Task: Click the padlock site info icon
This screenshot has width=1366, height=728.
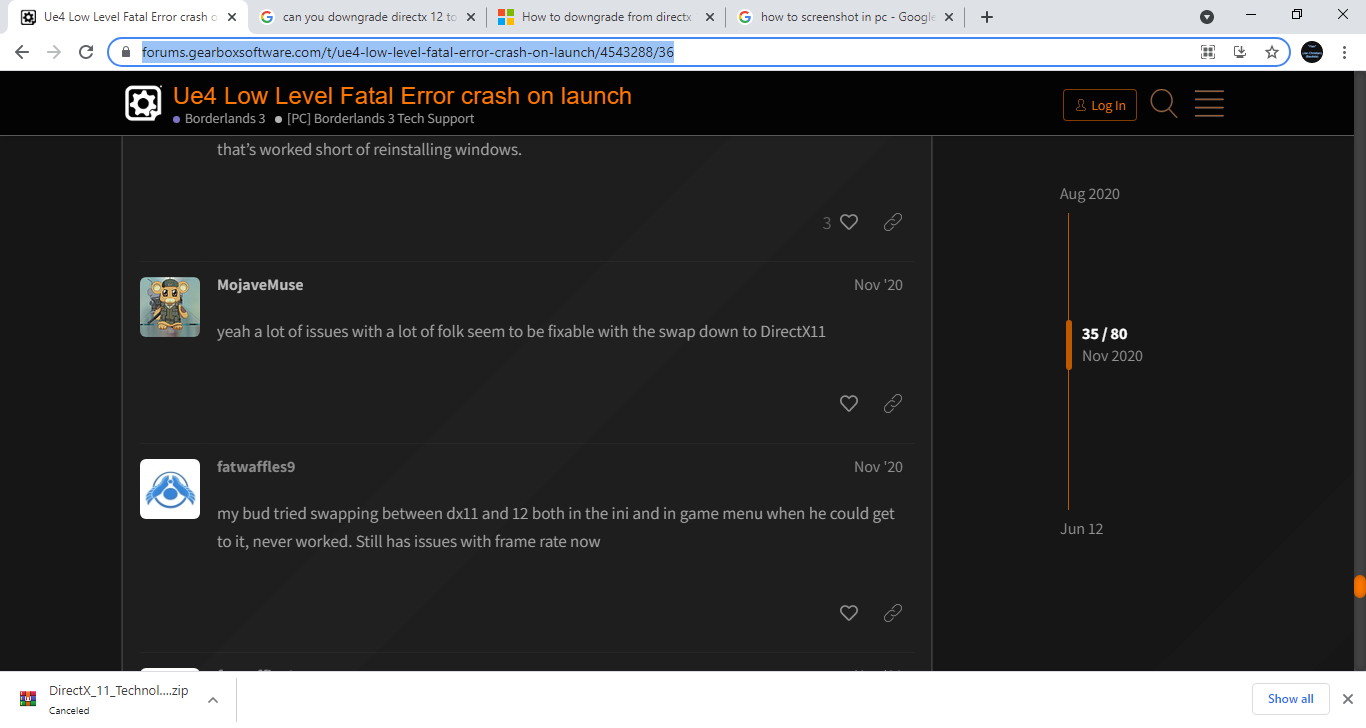Action: point(126,52)
